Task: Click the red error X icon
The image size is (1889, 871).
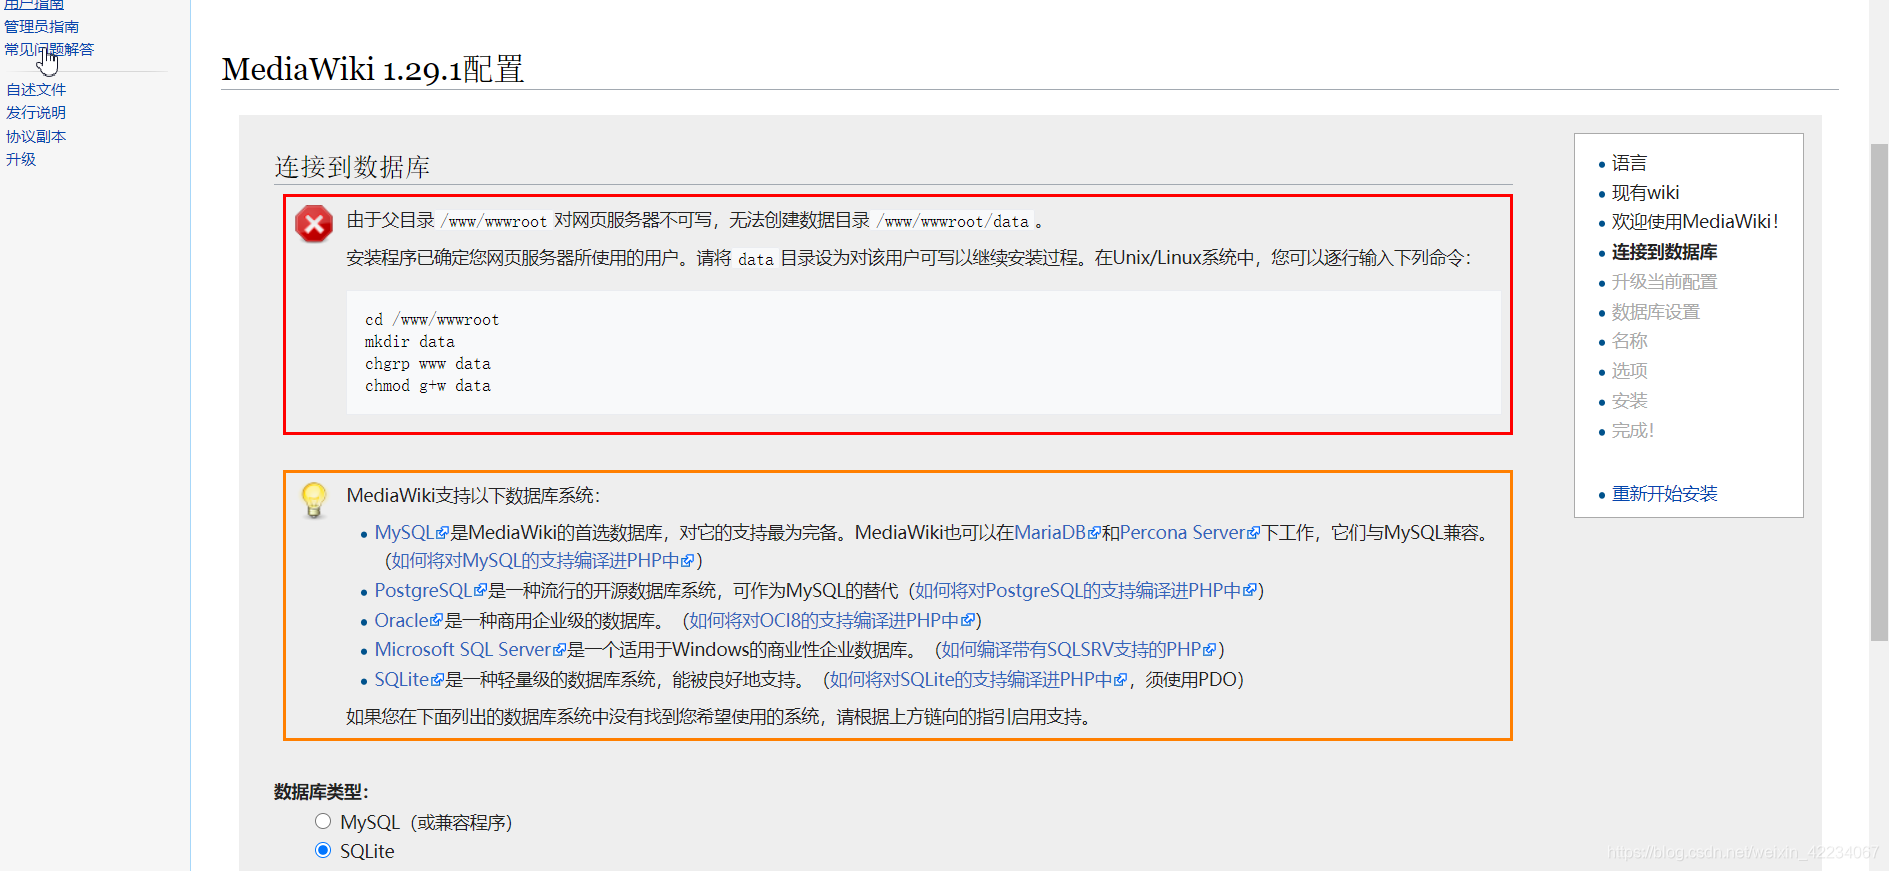Action: click(314, 224)
